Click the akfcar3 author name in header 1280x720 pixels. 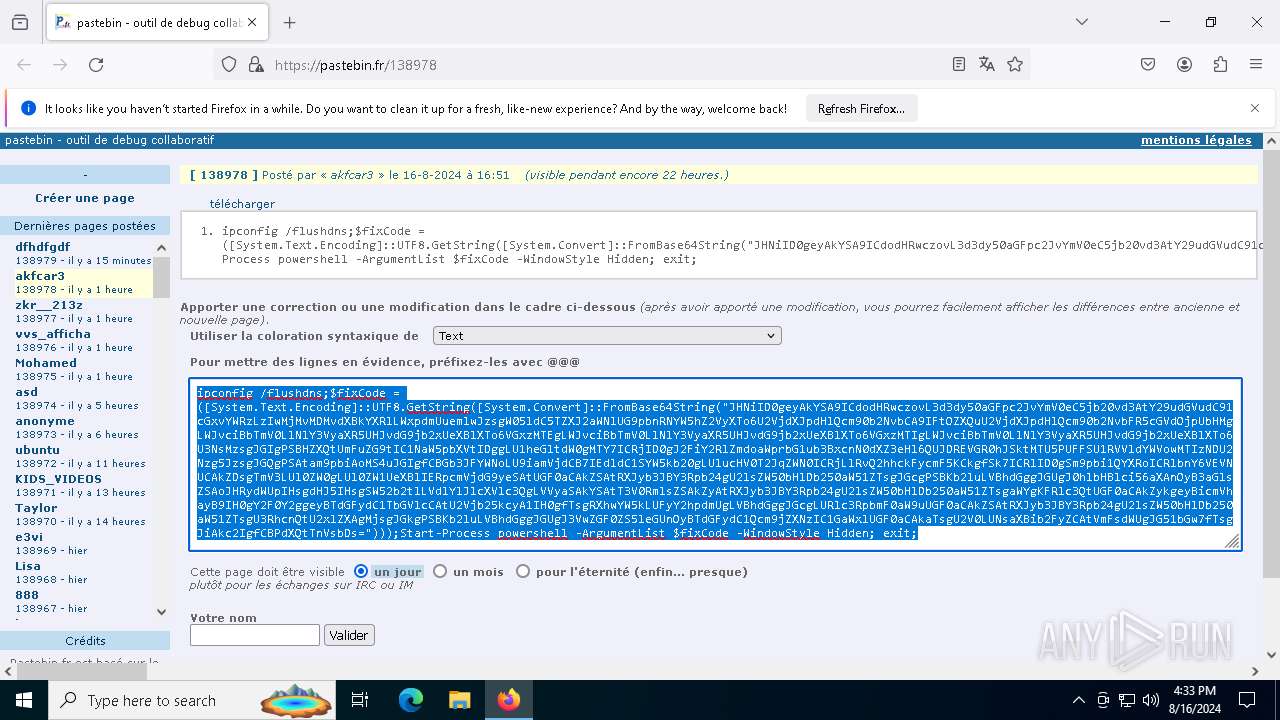[x=352, y=175]
